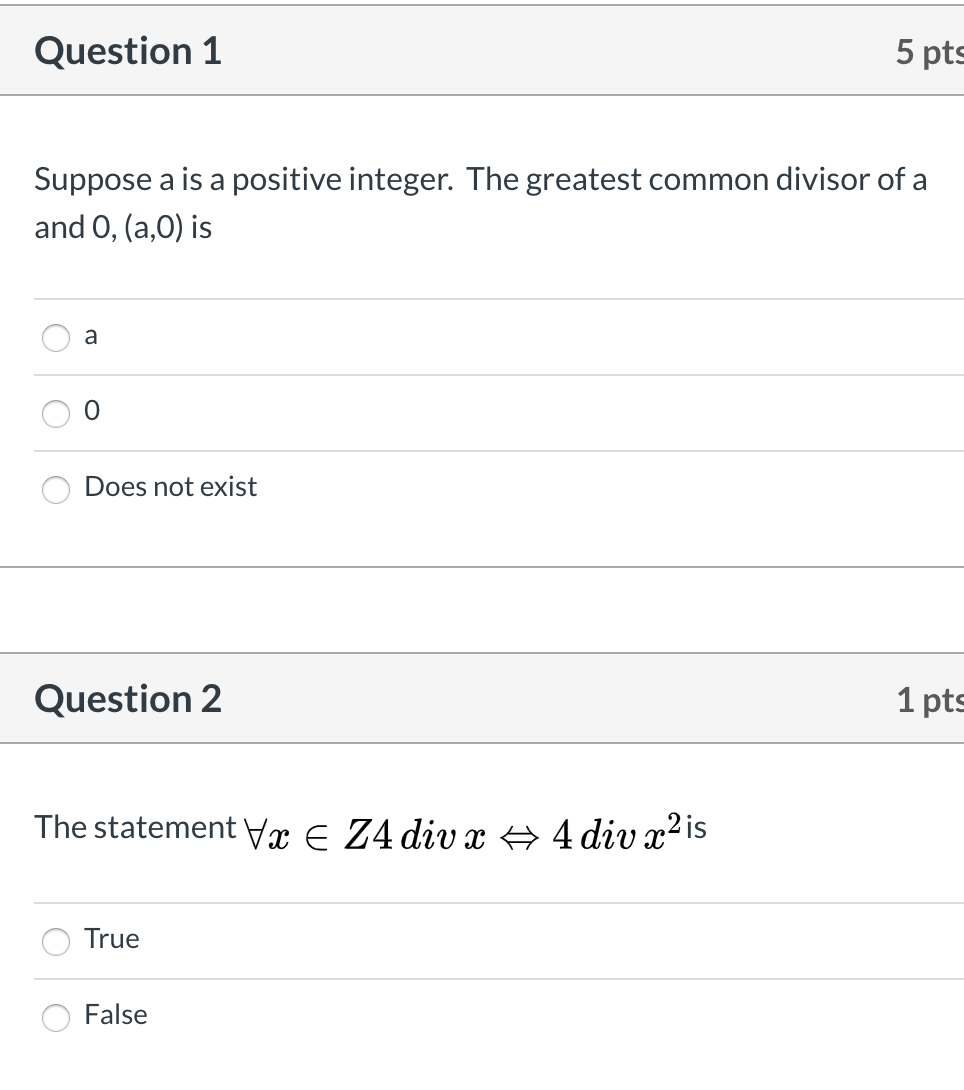Click the gray header bar of Question 1
This screenshot has width=964, height=1090.
500,51
